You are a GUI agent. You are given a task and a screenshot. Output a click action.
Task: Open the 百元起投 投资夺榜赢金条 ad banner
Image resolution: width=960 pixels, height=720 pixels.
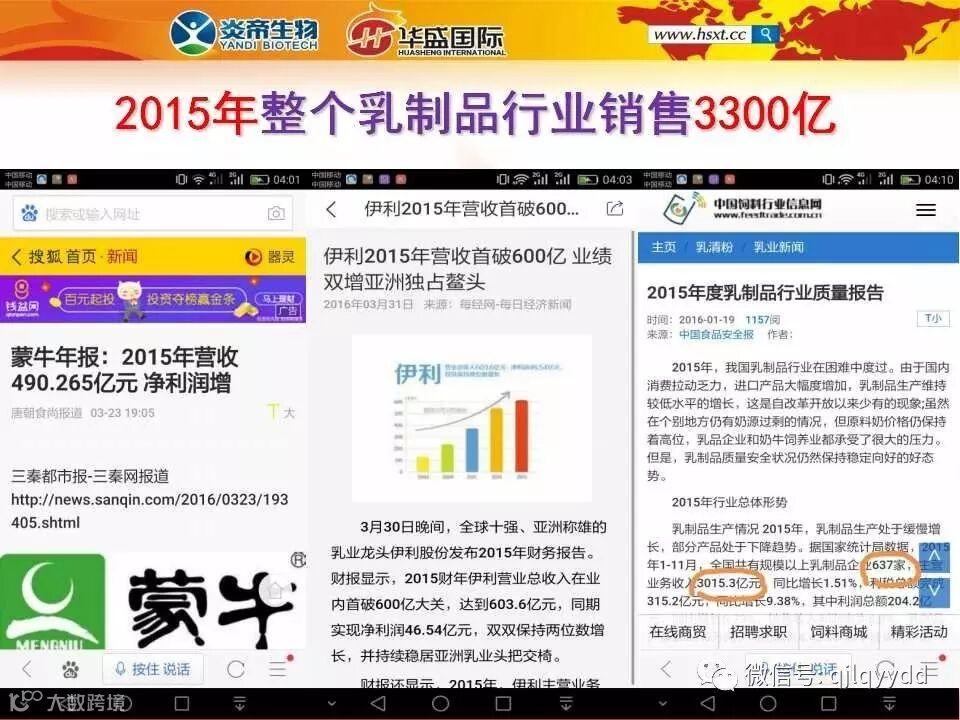point(152,299)
